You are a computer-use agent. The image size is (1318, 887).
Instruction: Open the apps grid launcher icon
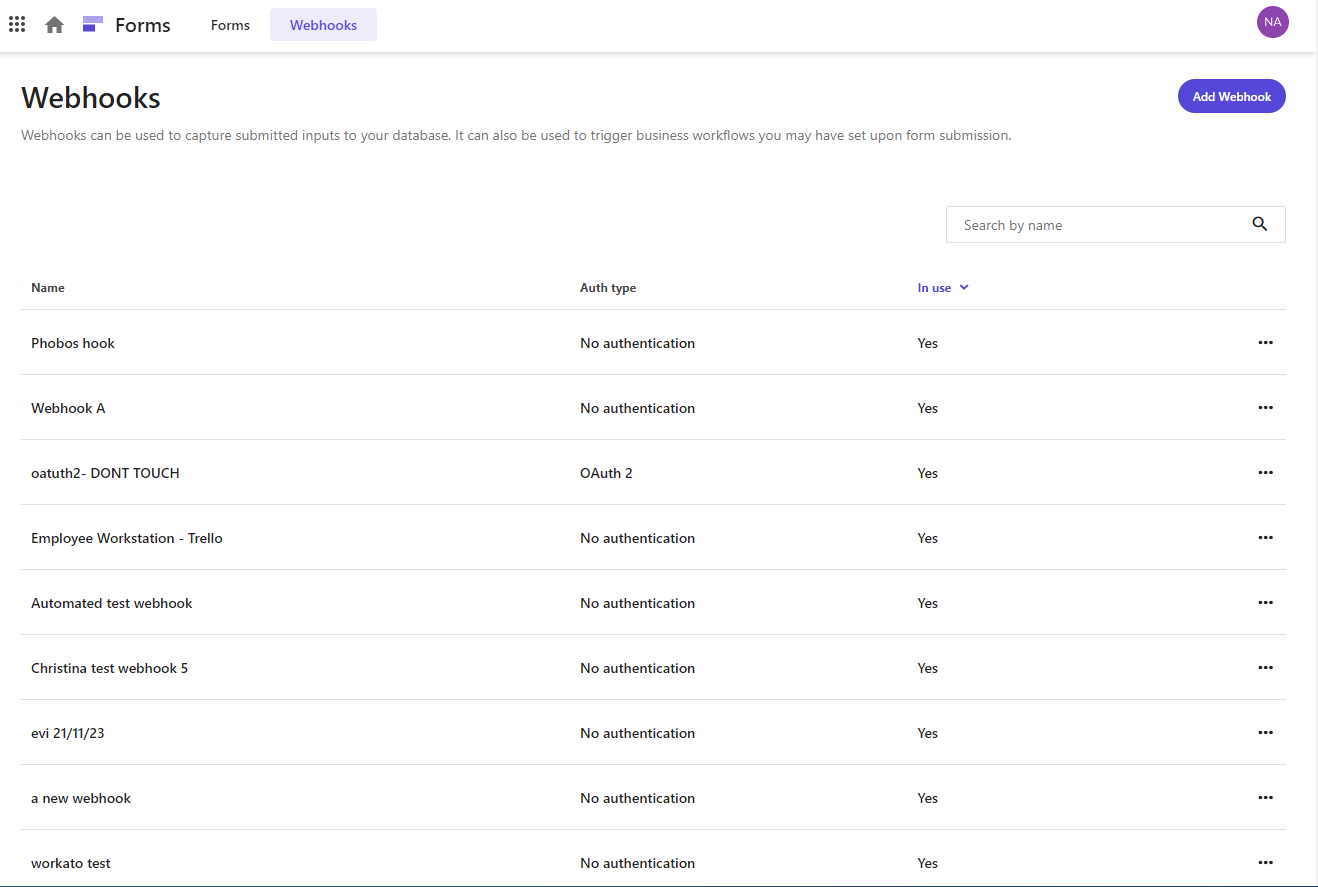tap(17, 24)
